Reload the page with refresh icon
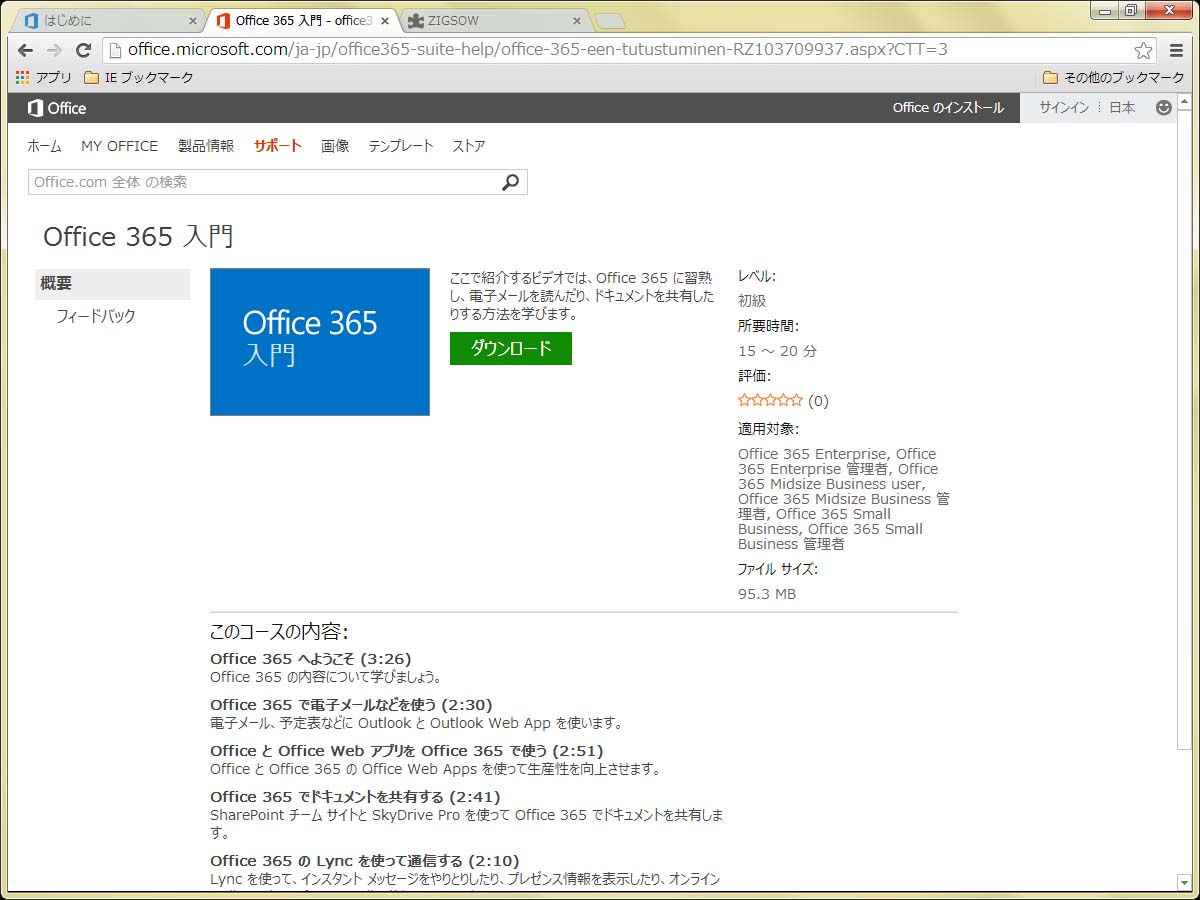This screenshot has height=900, width=1200. click(84, 50)
